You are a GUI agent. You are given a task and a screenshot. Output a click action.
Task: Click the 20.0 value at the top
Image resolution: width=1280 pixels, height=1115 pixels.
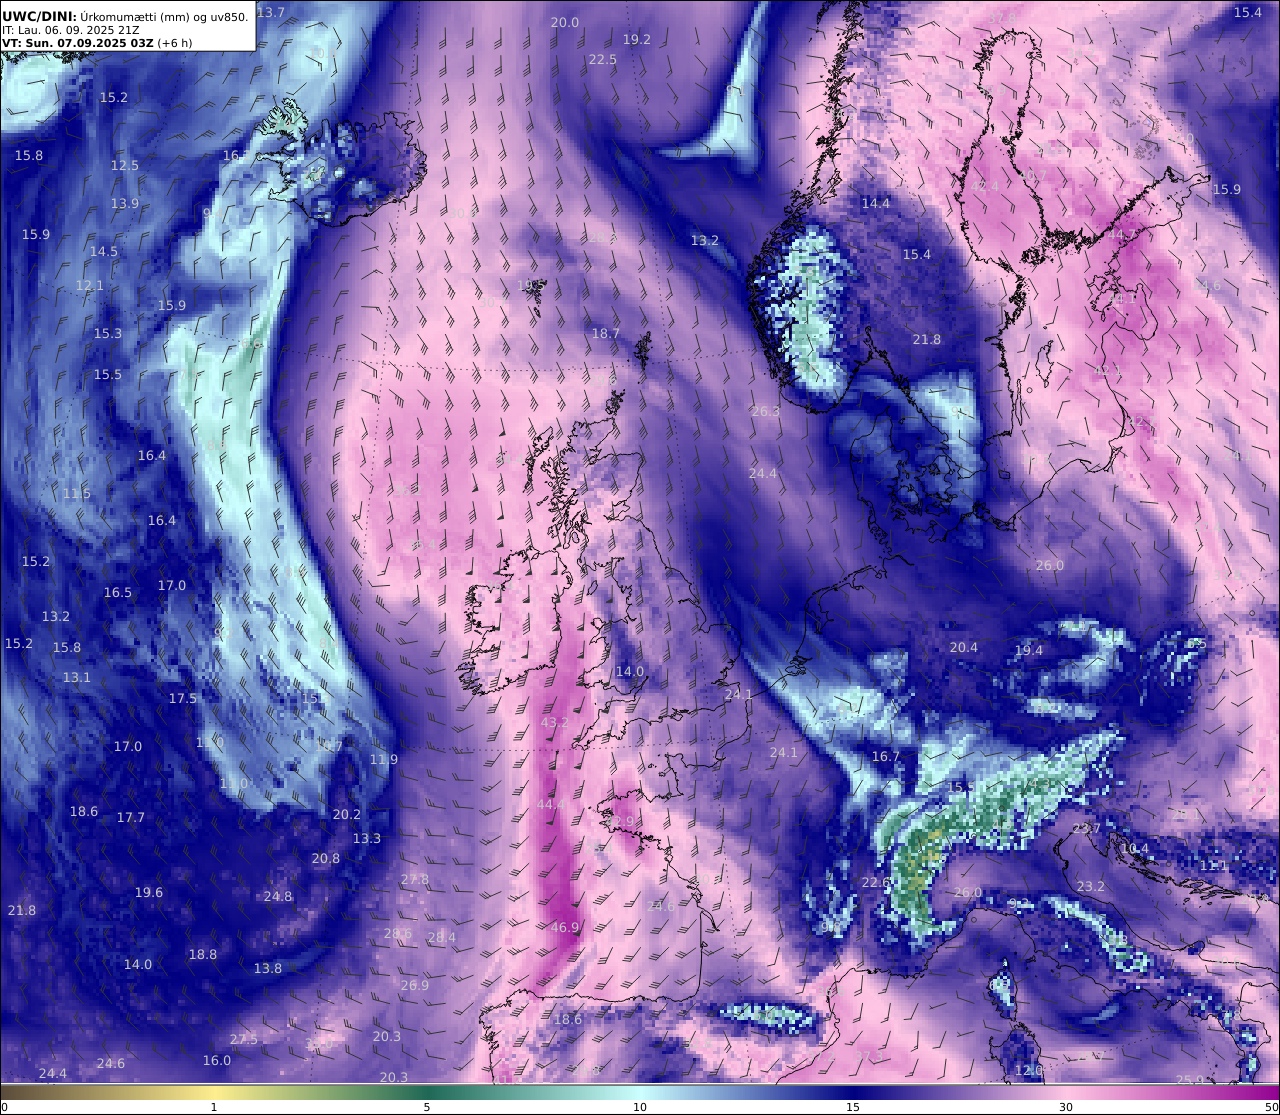tap(565, 22)
